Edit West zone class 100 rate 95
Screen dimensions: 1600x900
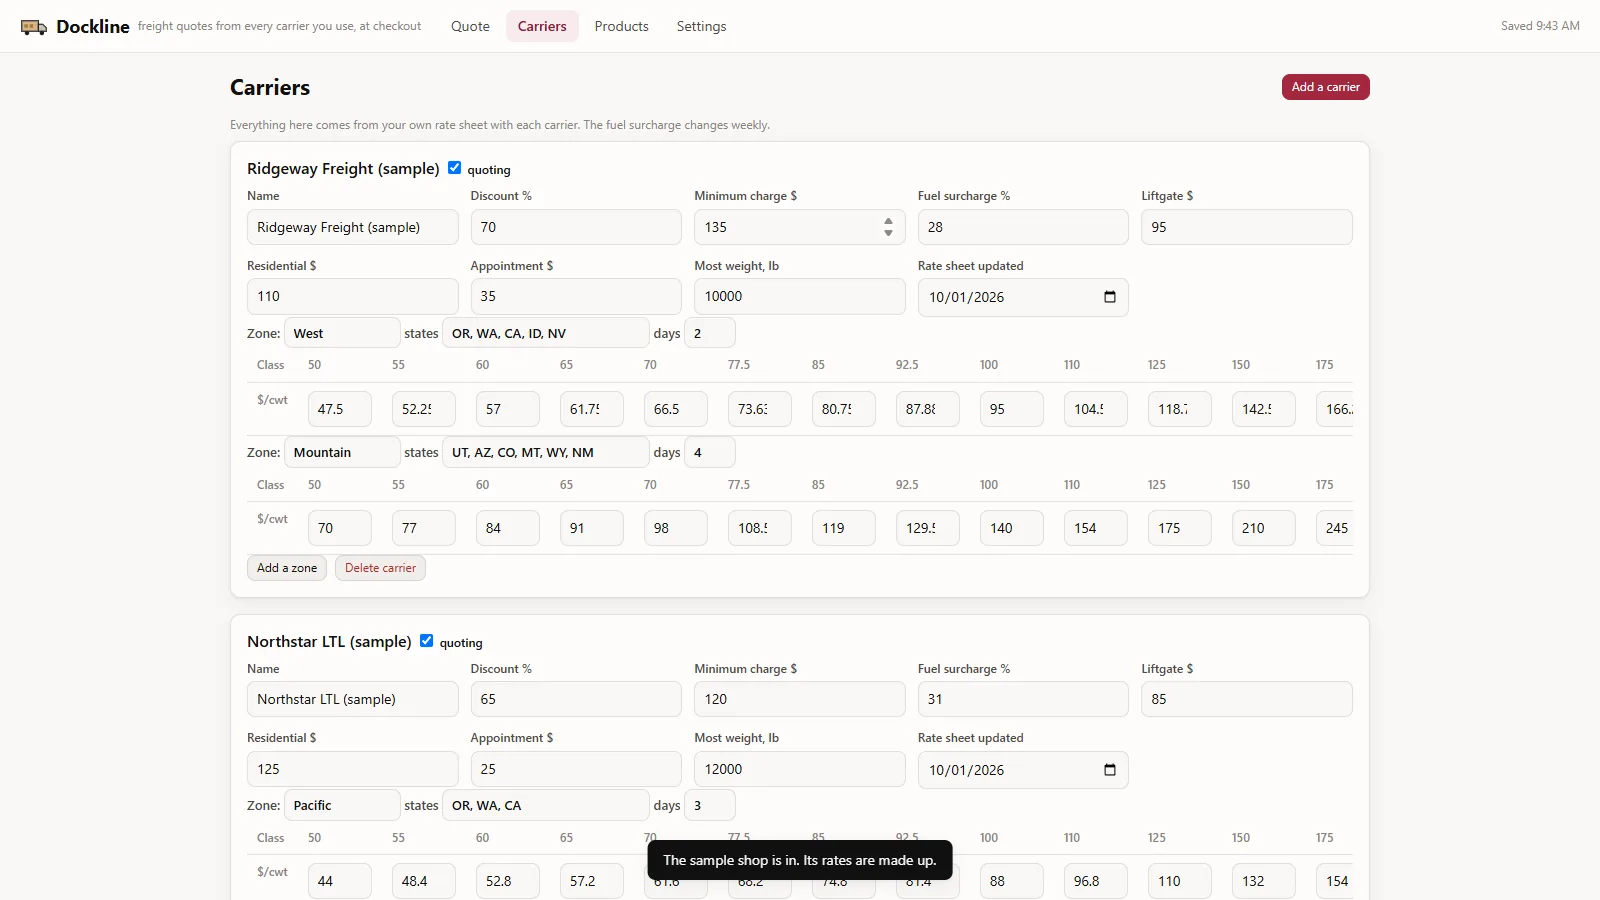[x=1012, y=409]
